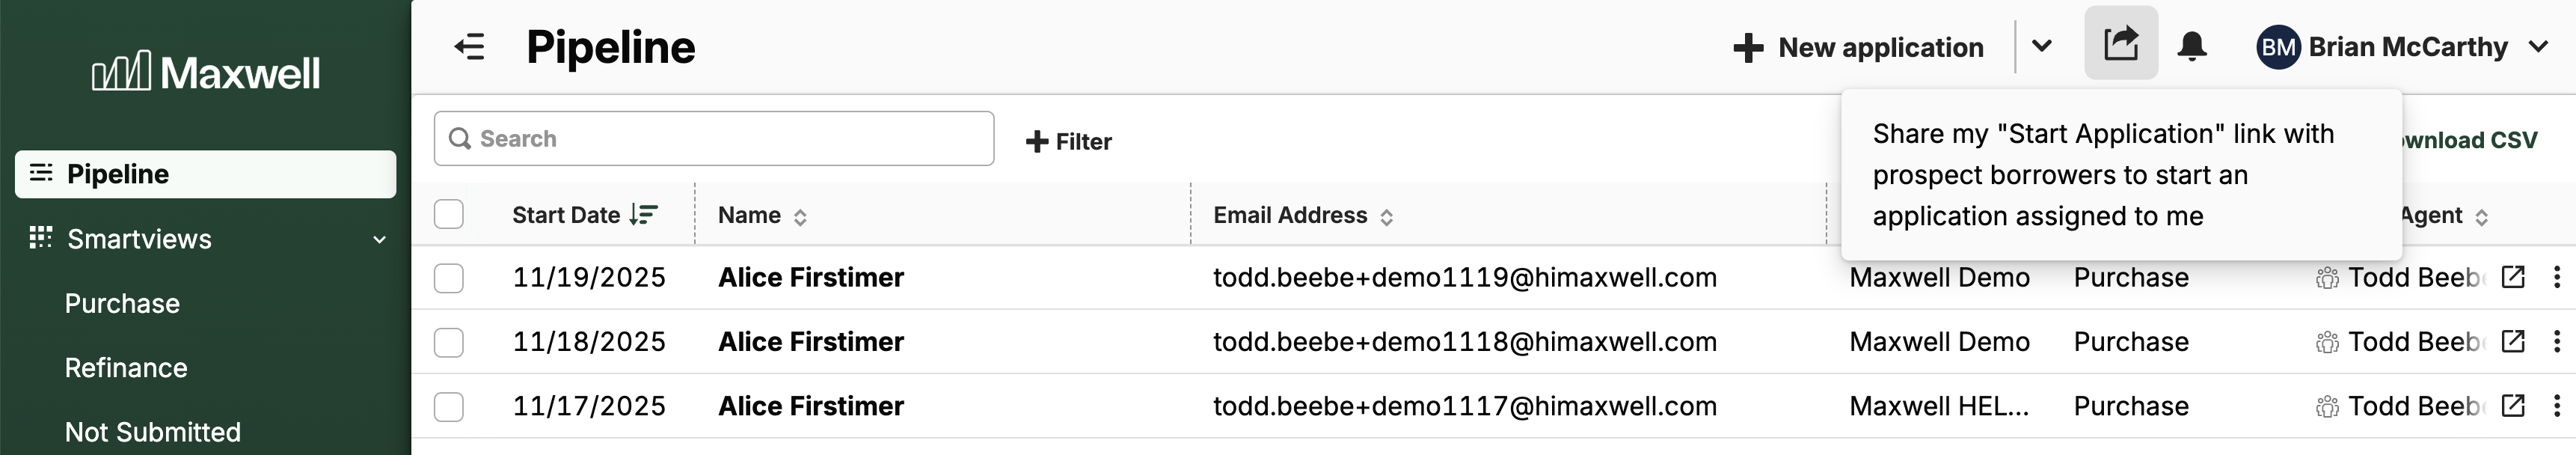This screenshot has height=455, width=2576.
Task: Click the BM user avatar
Action: coord(2277,47)
